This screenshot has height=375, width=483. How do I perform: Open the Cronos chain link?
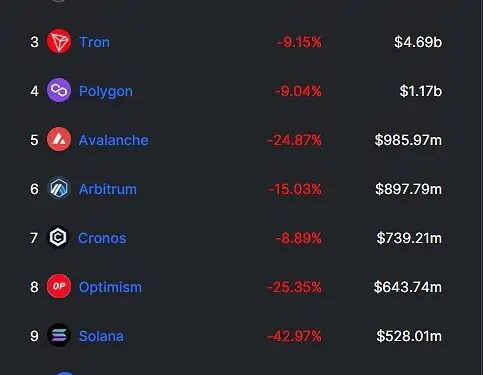coord(102,238)
